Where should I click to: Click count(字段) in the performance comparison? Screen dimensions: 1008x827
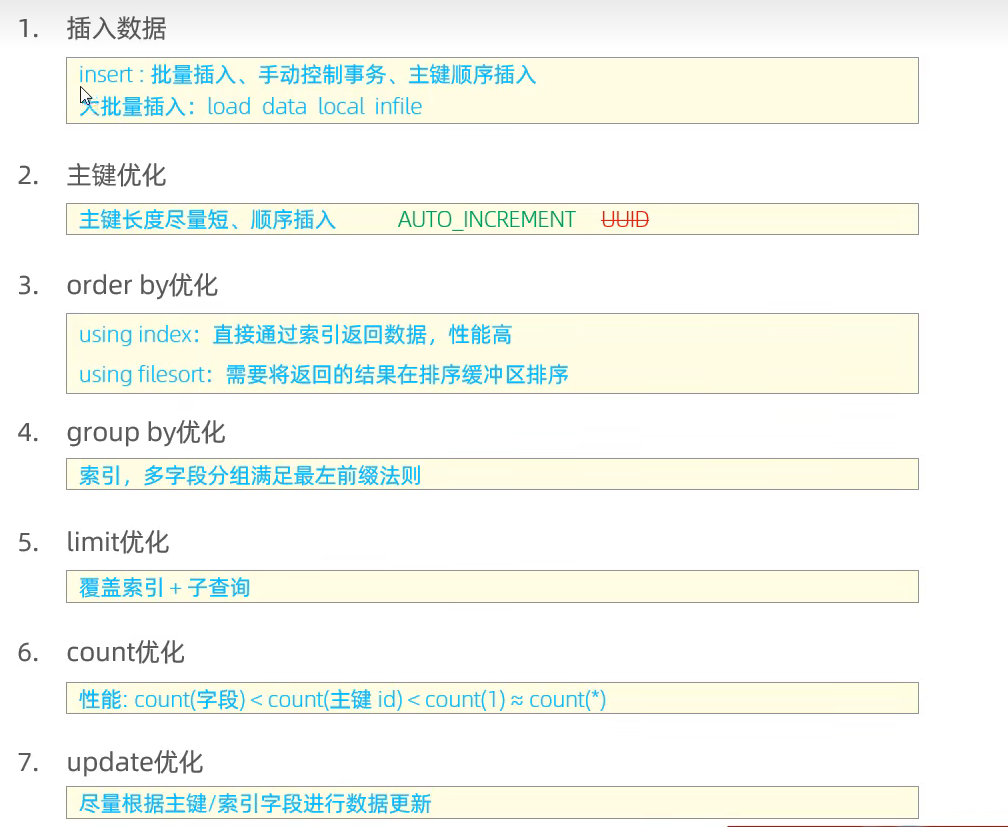pyautogui.click(x=189, y=700)
